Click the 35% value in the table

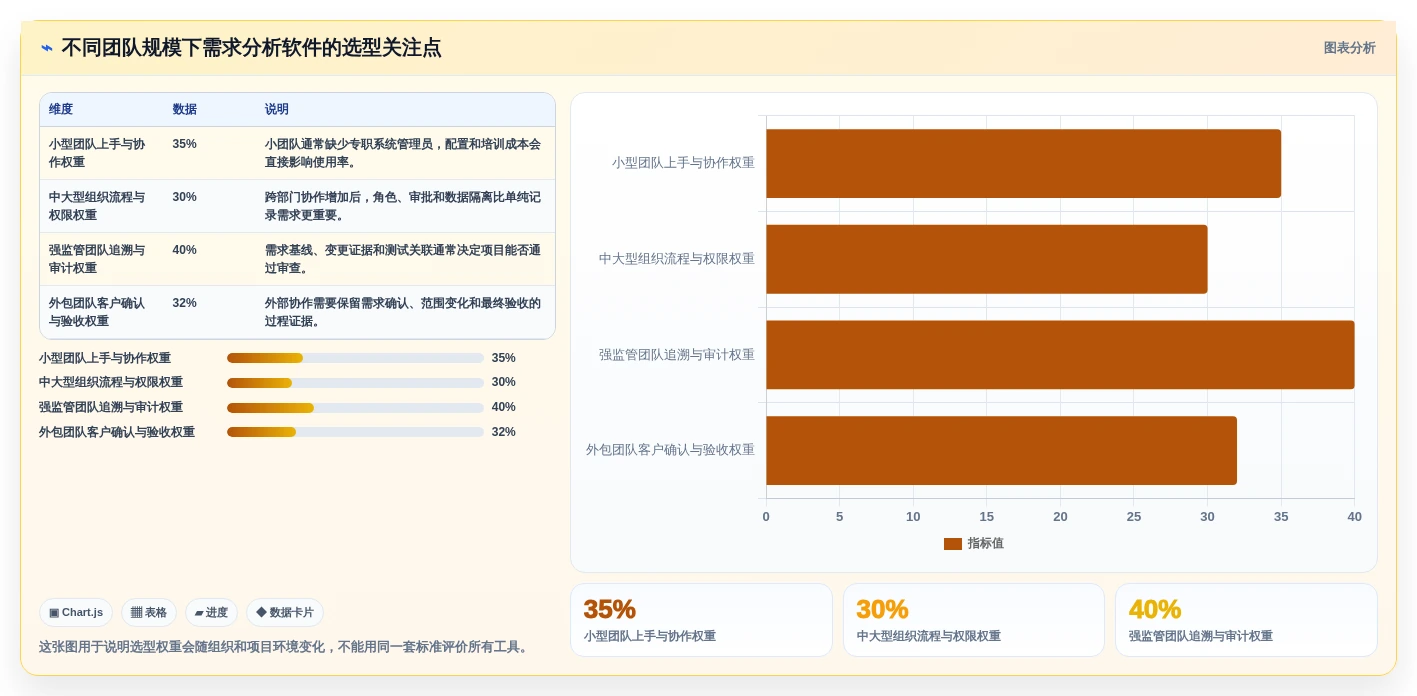[x=184, y=144]
